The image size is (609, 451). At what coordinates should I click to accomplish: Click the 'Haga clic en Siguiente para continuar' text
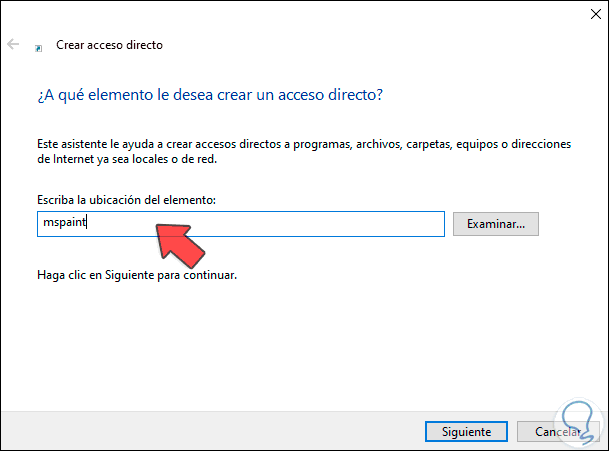coord(136,274)
